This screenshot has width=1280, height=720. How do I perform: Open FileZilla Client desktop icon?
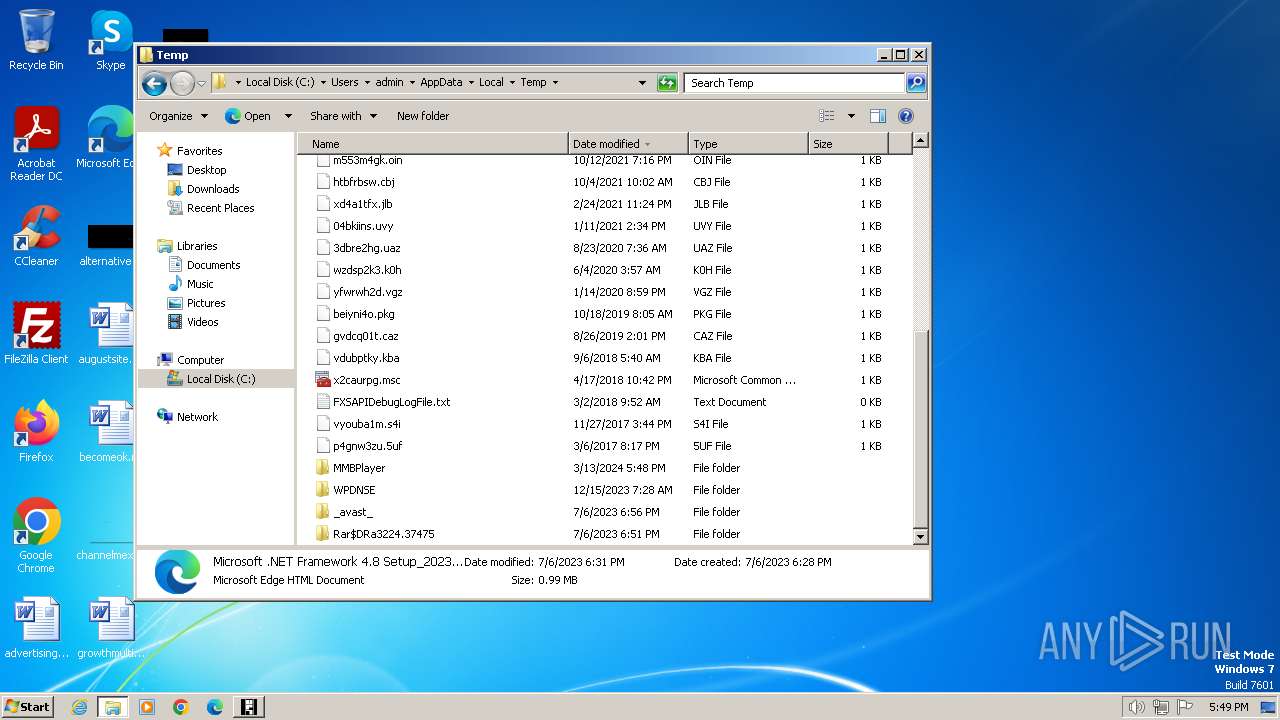point(36,334)
